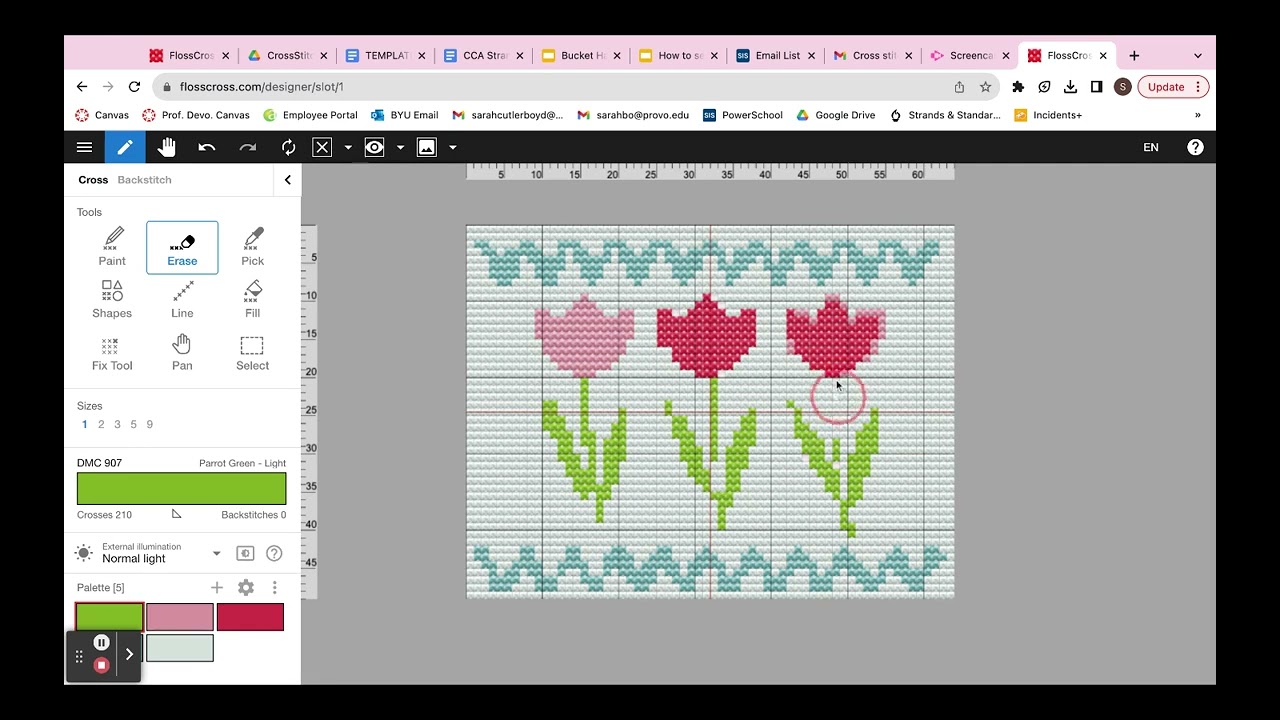The image size is (1280, 720).
Task: Change language via EN button
Action: click(x=1151, y=147)
